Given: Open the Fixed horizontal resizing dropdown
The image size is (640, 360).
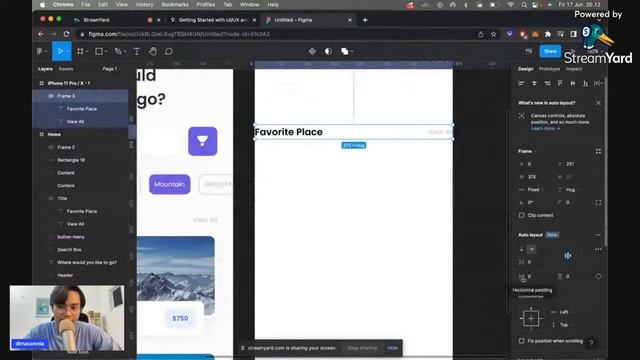Looking at the screenshot, I should pos(536,190).
